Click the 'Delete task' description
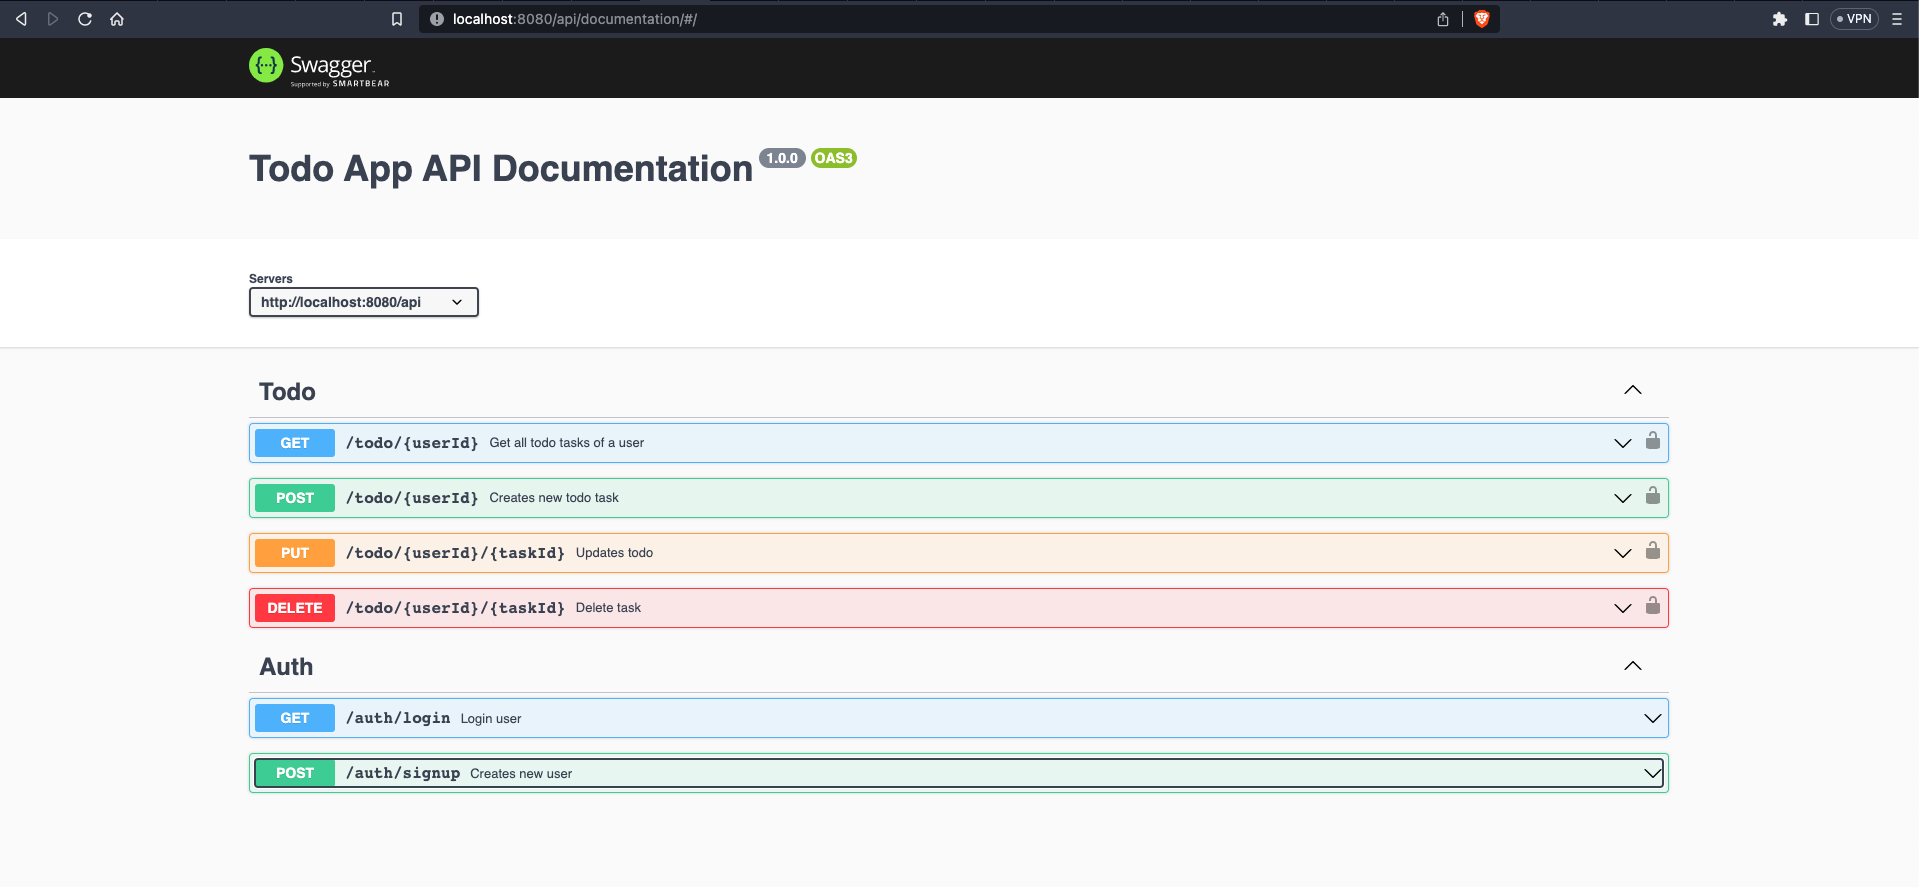 608,608
